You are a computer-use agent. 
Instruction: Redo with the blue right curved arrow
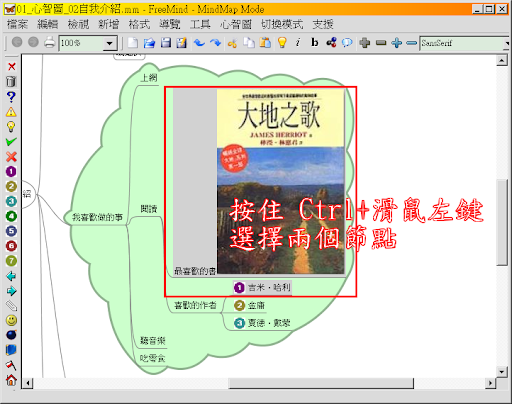point(215,43)
